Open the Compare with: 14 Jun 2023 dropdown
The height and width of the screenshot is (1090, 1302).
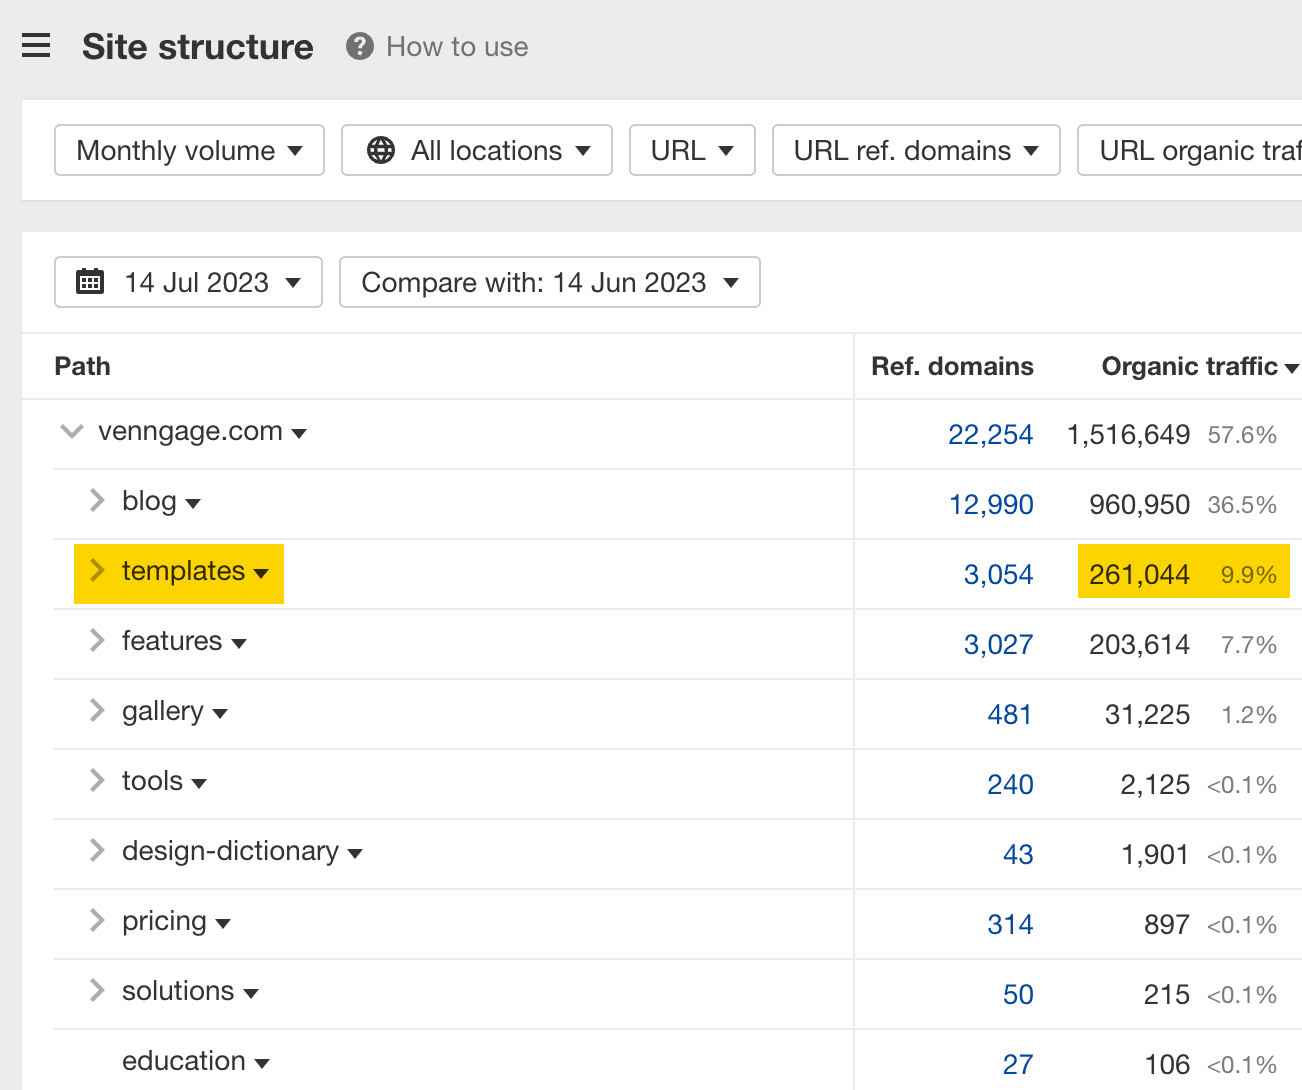click(549, 282)
